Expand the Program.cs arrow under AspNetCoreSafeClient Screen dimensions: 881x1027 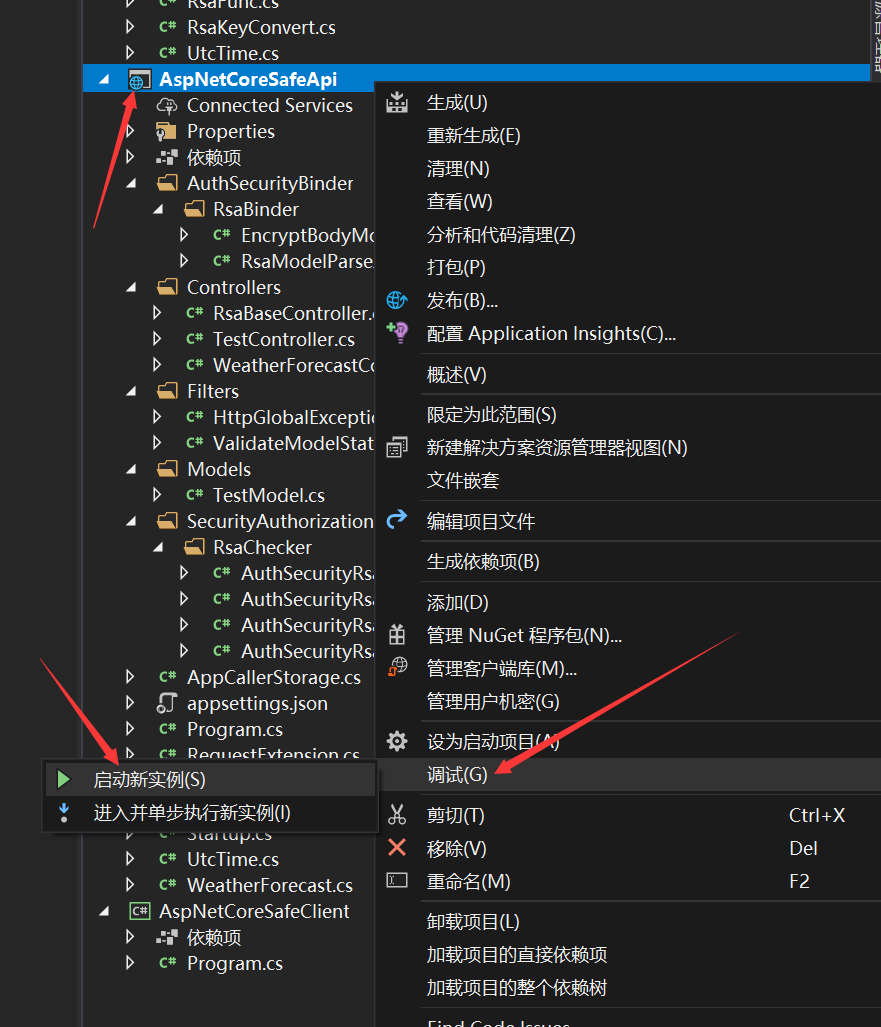click(130, 963)
